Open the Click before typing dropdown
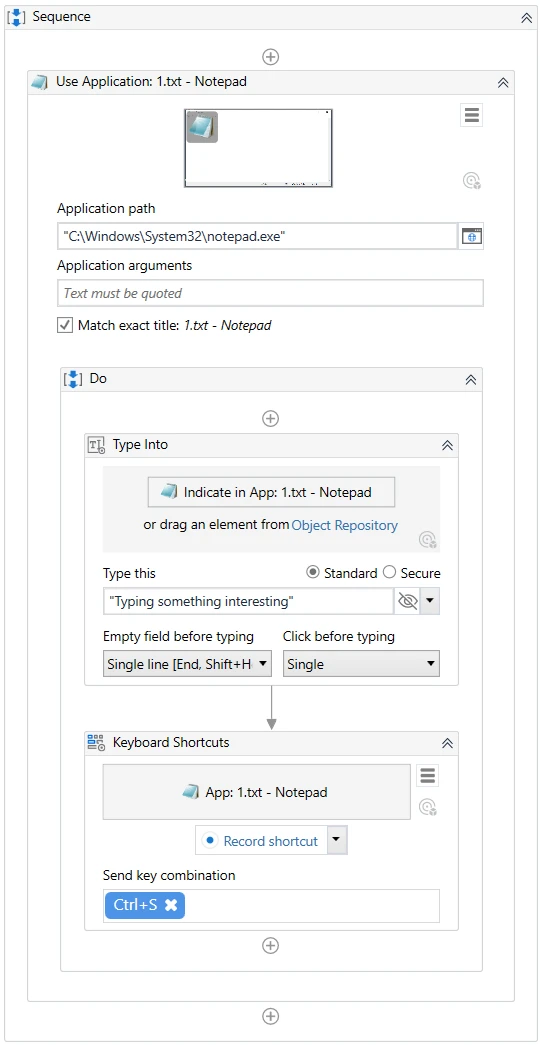The width and height of the screenshot is (540, 1045). tap(361, 664)
